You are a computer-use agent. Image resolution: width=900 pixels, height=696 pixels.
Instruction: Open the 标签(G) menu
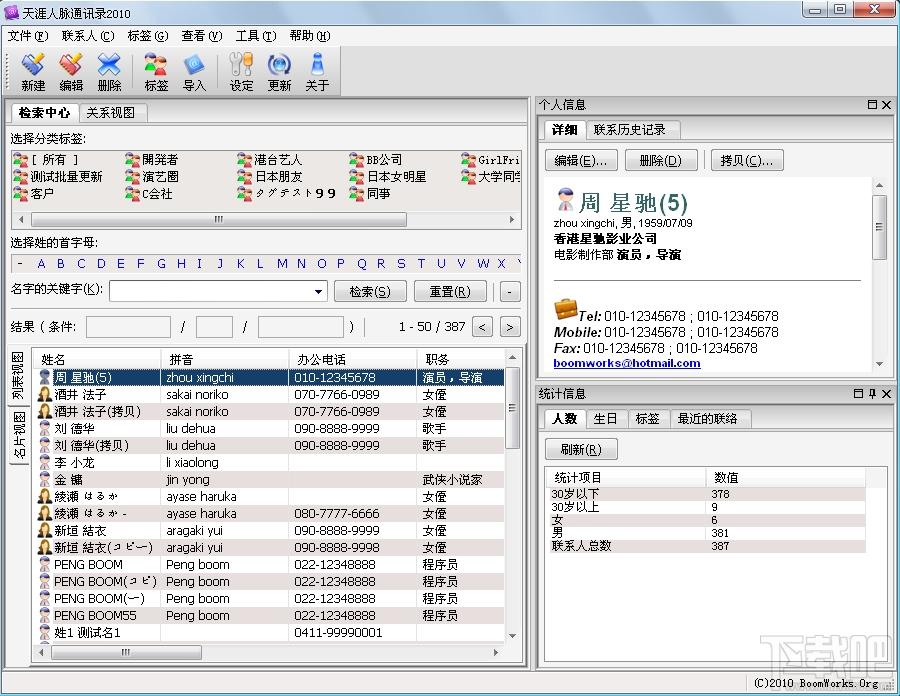click(x=148, y=36)
